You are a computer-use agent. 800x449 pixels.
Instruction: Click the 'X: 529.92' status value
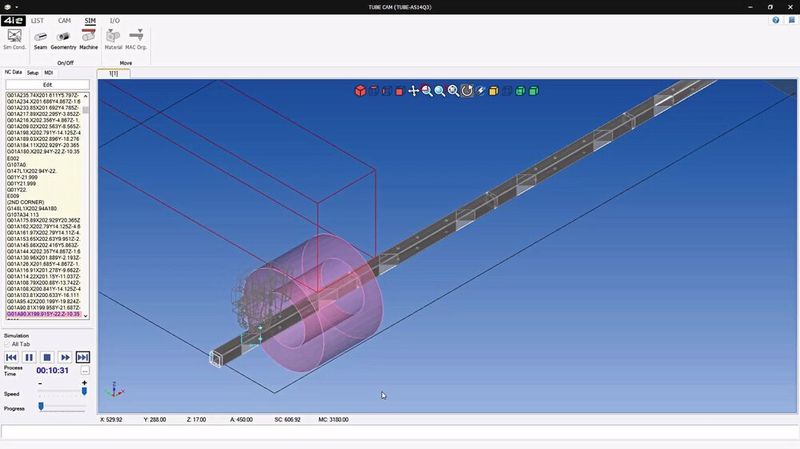pyautogui.click(x=111, y=419)
